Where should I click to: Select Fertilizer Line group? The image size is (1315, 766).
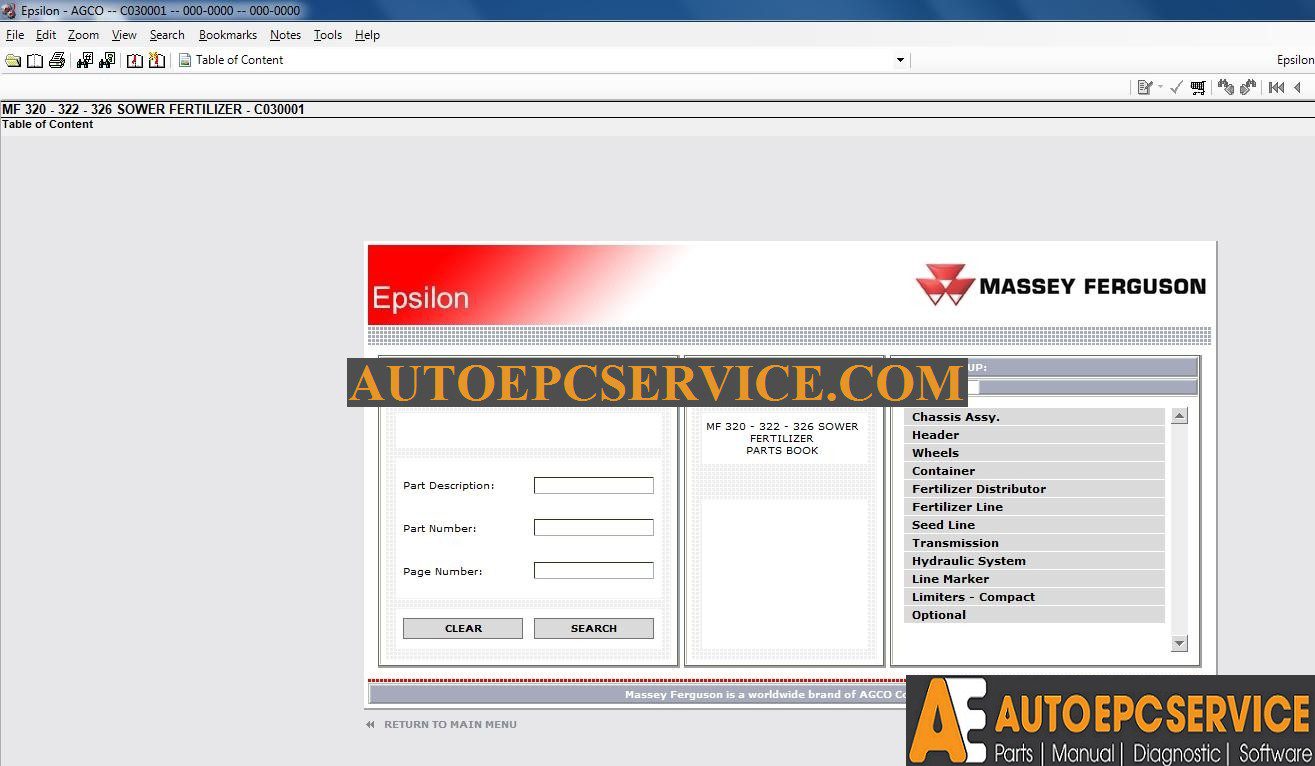(1034, 507)
